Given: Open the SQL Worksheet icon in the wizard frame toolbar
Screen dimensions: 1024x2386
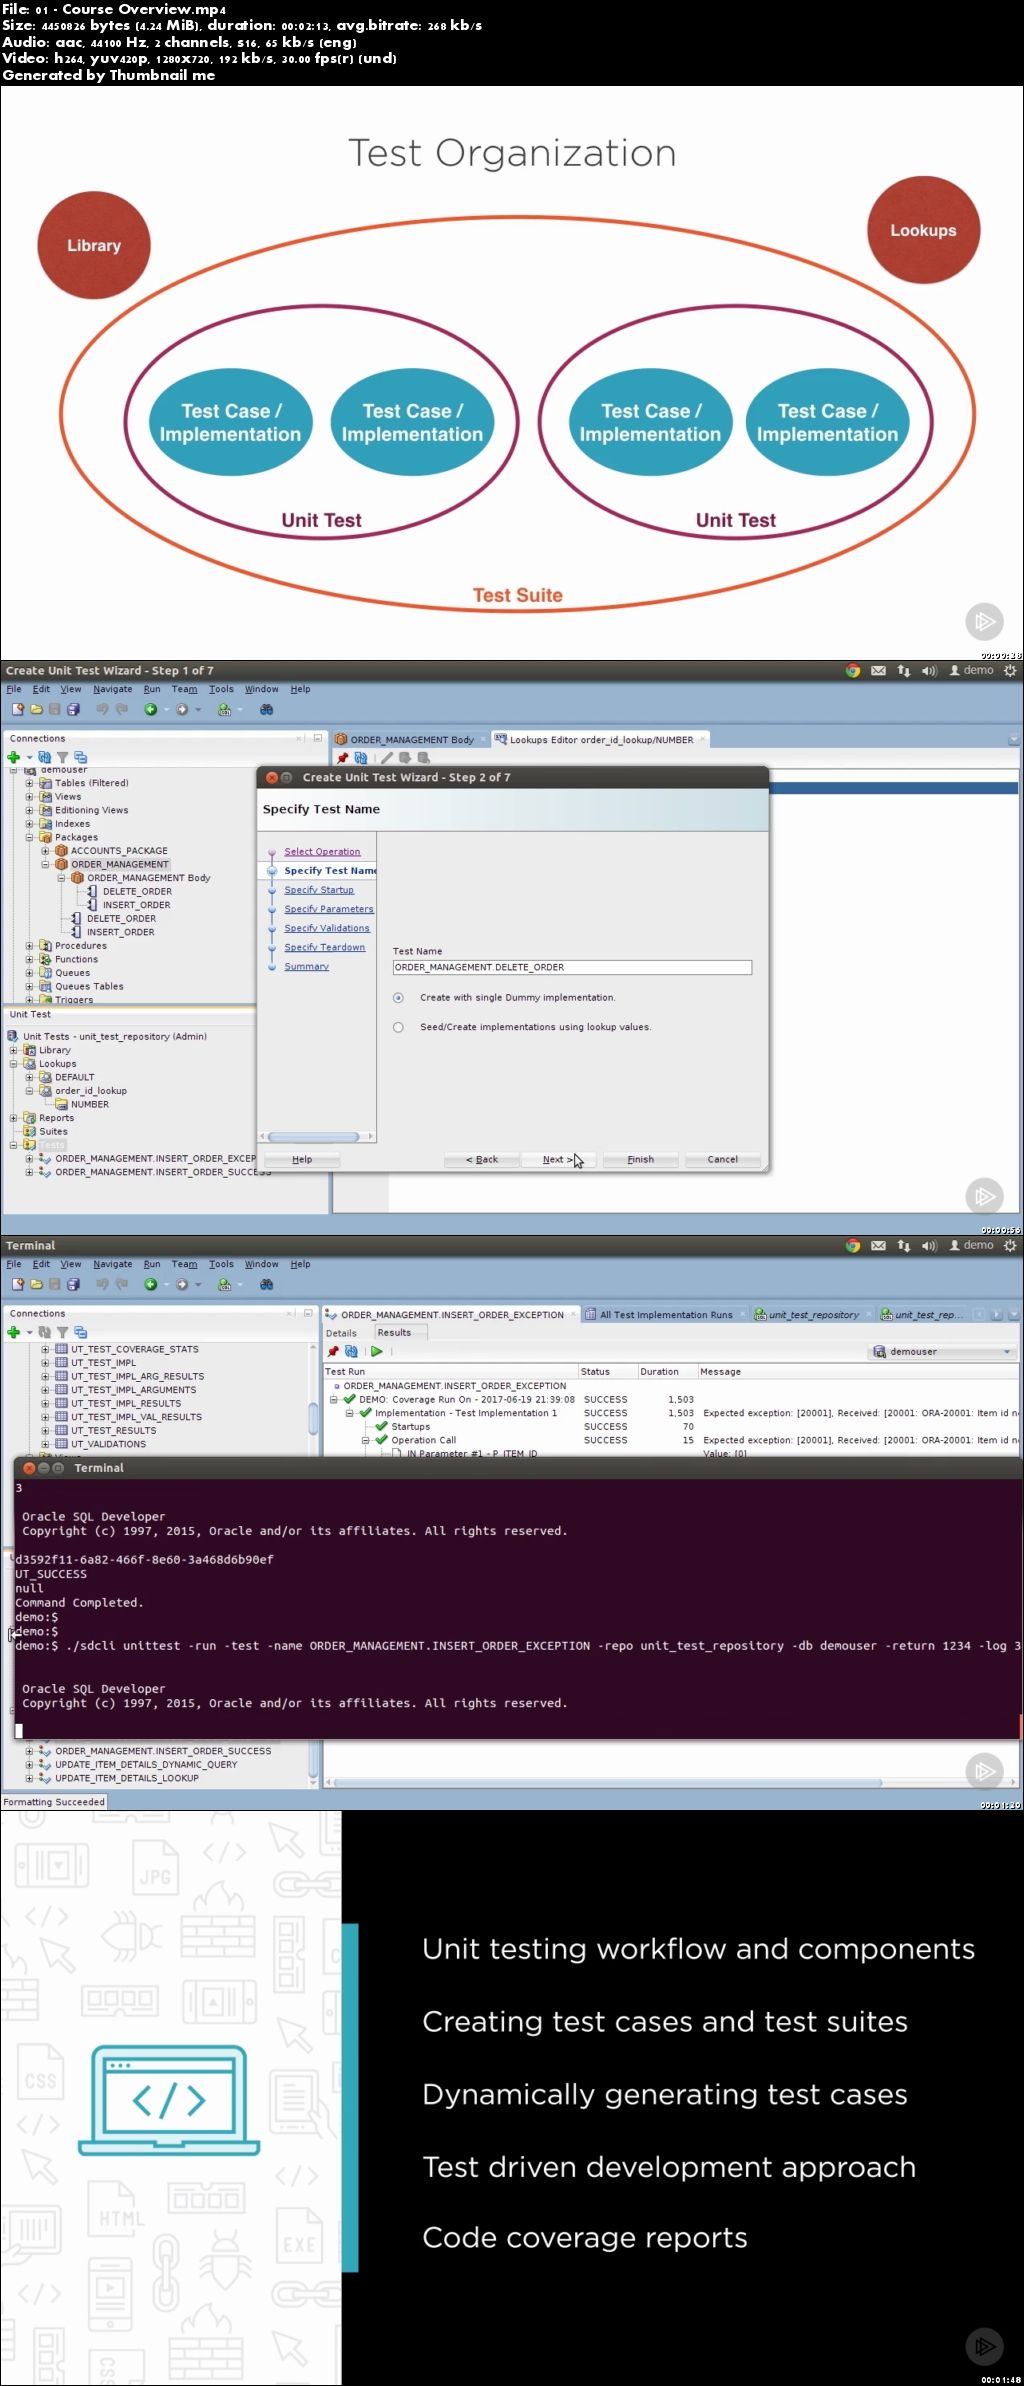Looking at the screenshot, I should tap(225, 710).
